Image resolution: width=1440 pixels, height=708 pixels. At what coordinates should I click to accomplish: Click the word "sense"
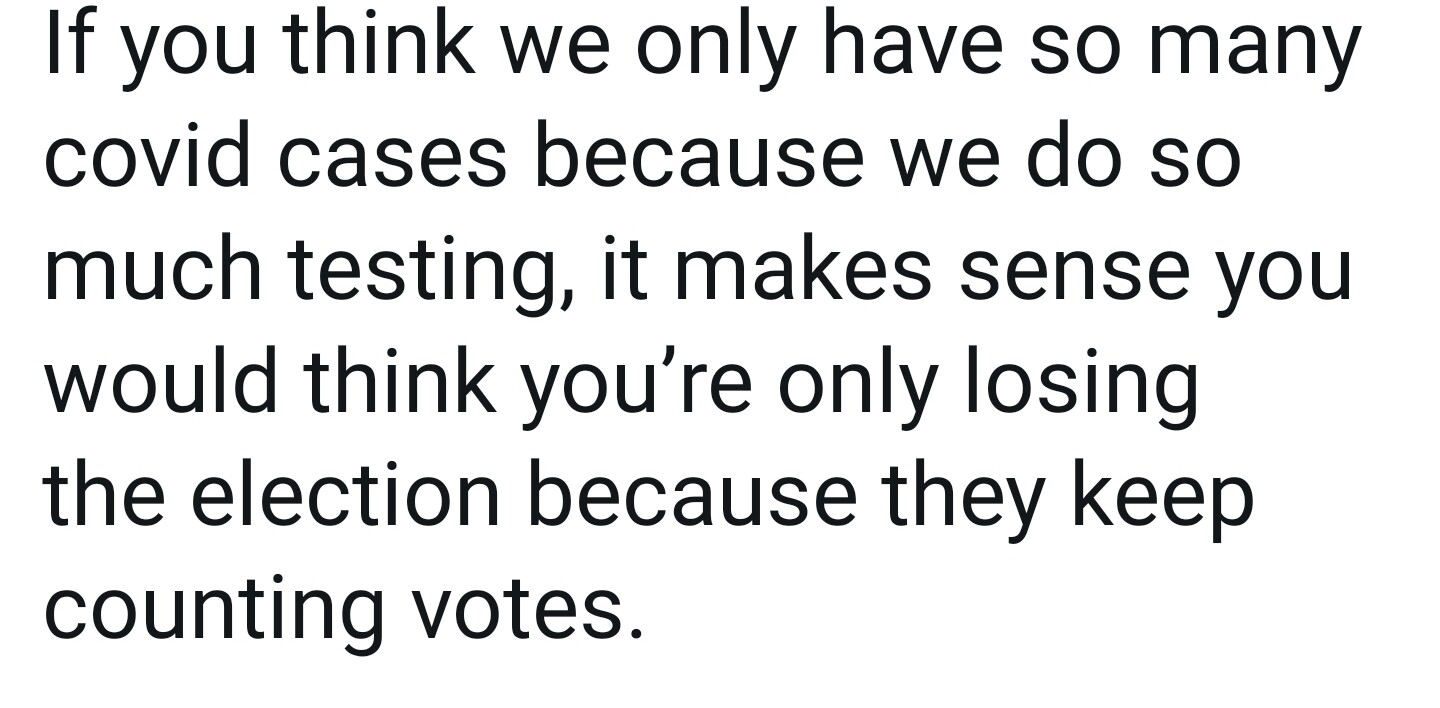[x=1073, y=275]
